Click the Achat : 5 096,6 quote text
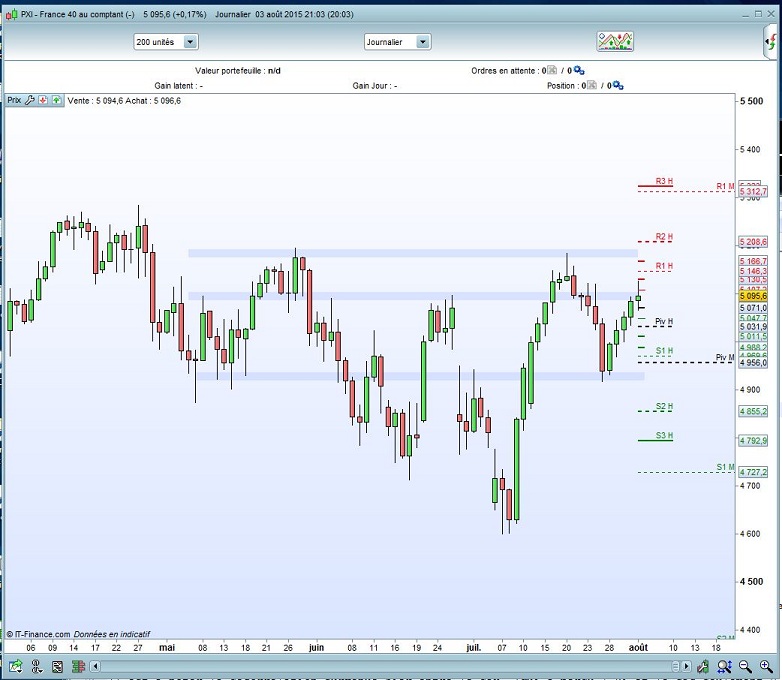The height and width of the screenshot is (680, 782). [x=153, y=101]
